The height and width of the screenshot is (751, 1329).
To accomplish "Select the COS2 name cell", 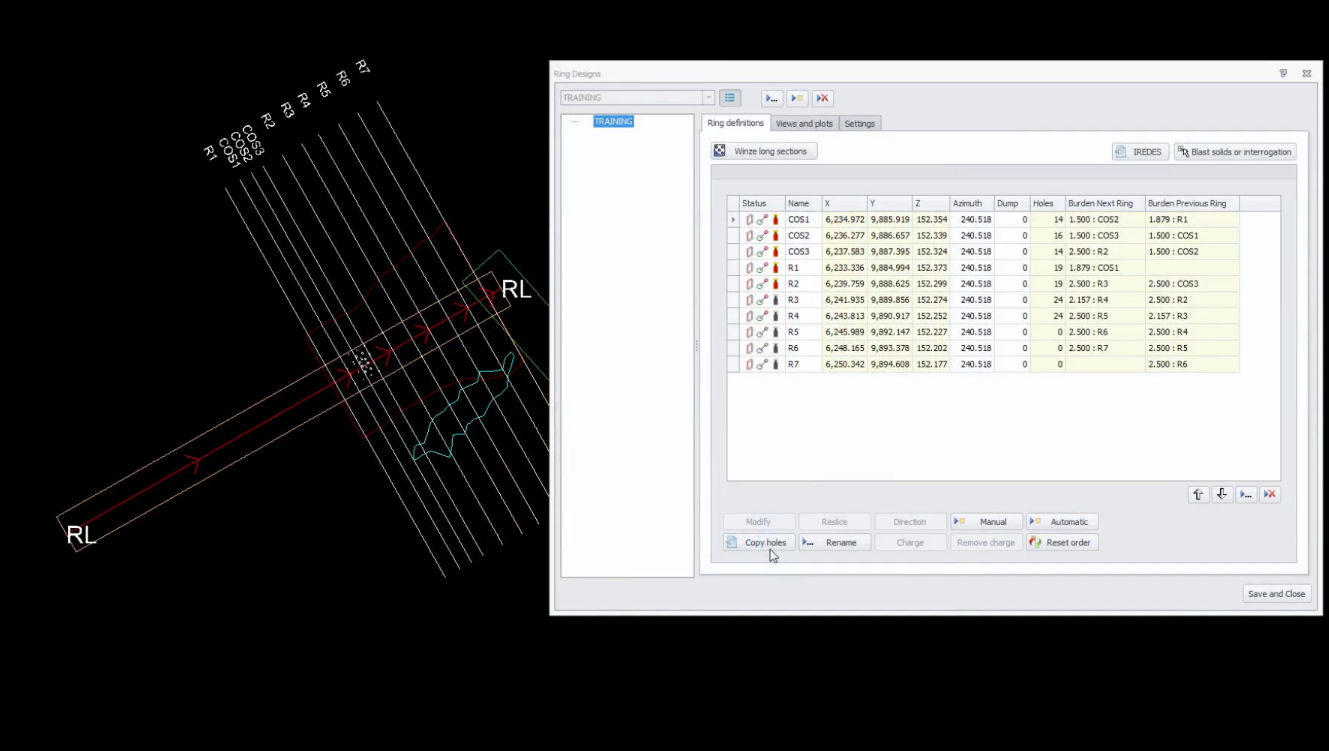I will point(803,236).
